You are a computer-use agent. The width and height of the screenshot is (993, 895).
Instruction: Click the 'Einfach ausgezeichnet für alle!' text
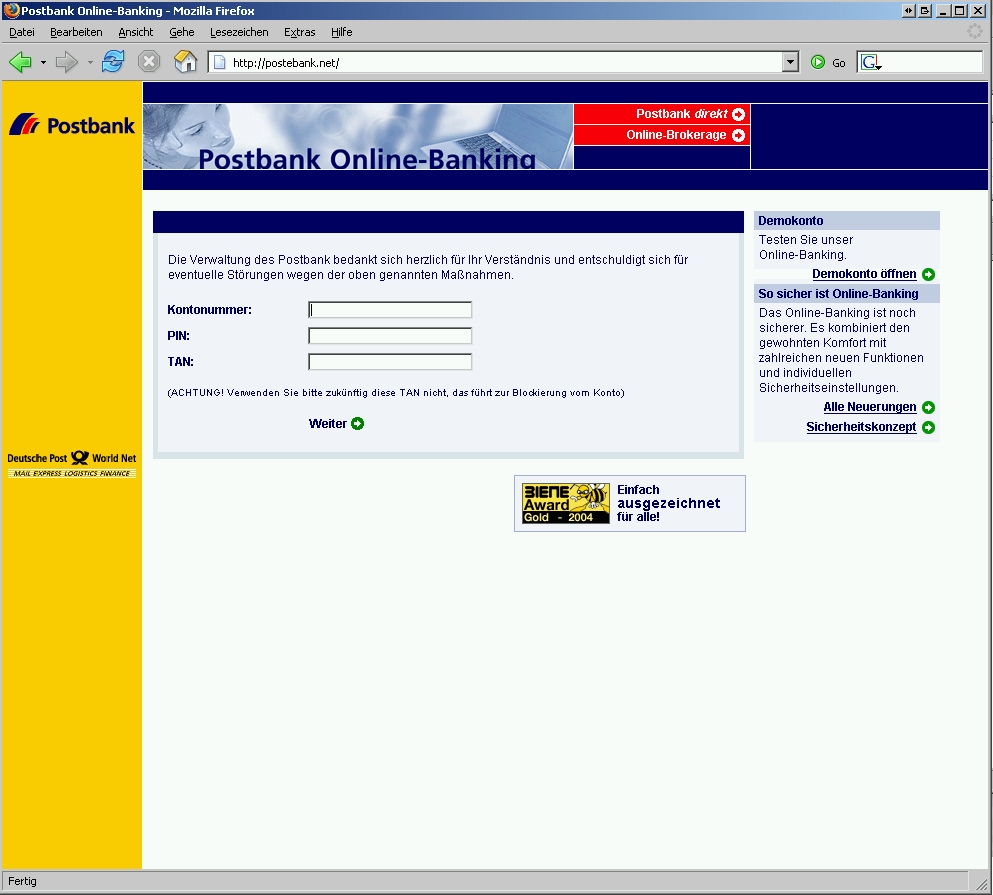pos(668,504)
